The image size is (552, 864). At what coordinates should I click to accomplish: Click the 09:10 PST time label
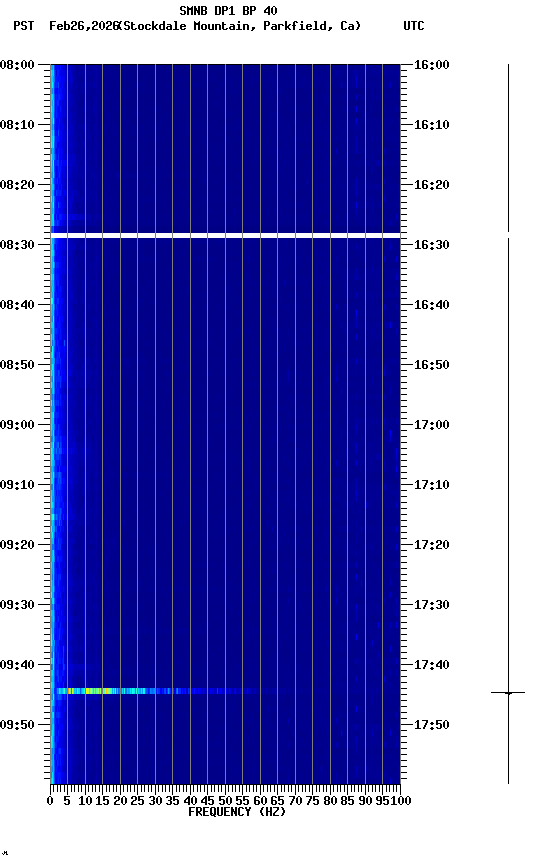pos(17,485)
